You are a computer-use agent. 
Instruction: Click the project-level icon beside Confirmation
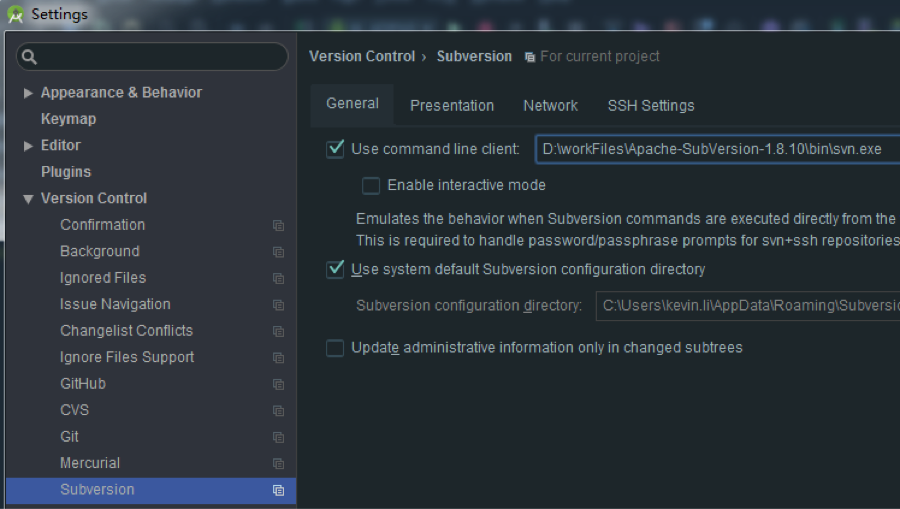click(x=278, y=226)
